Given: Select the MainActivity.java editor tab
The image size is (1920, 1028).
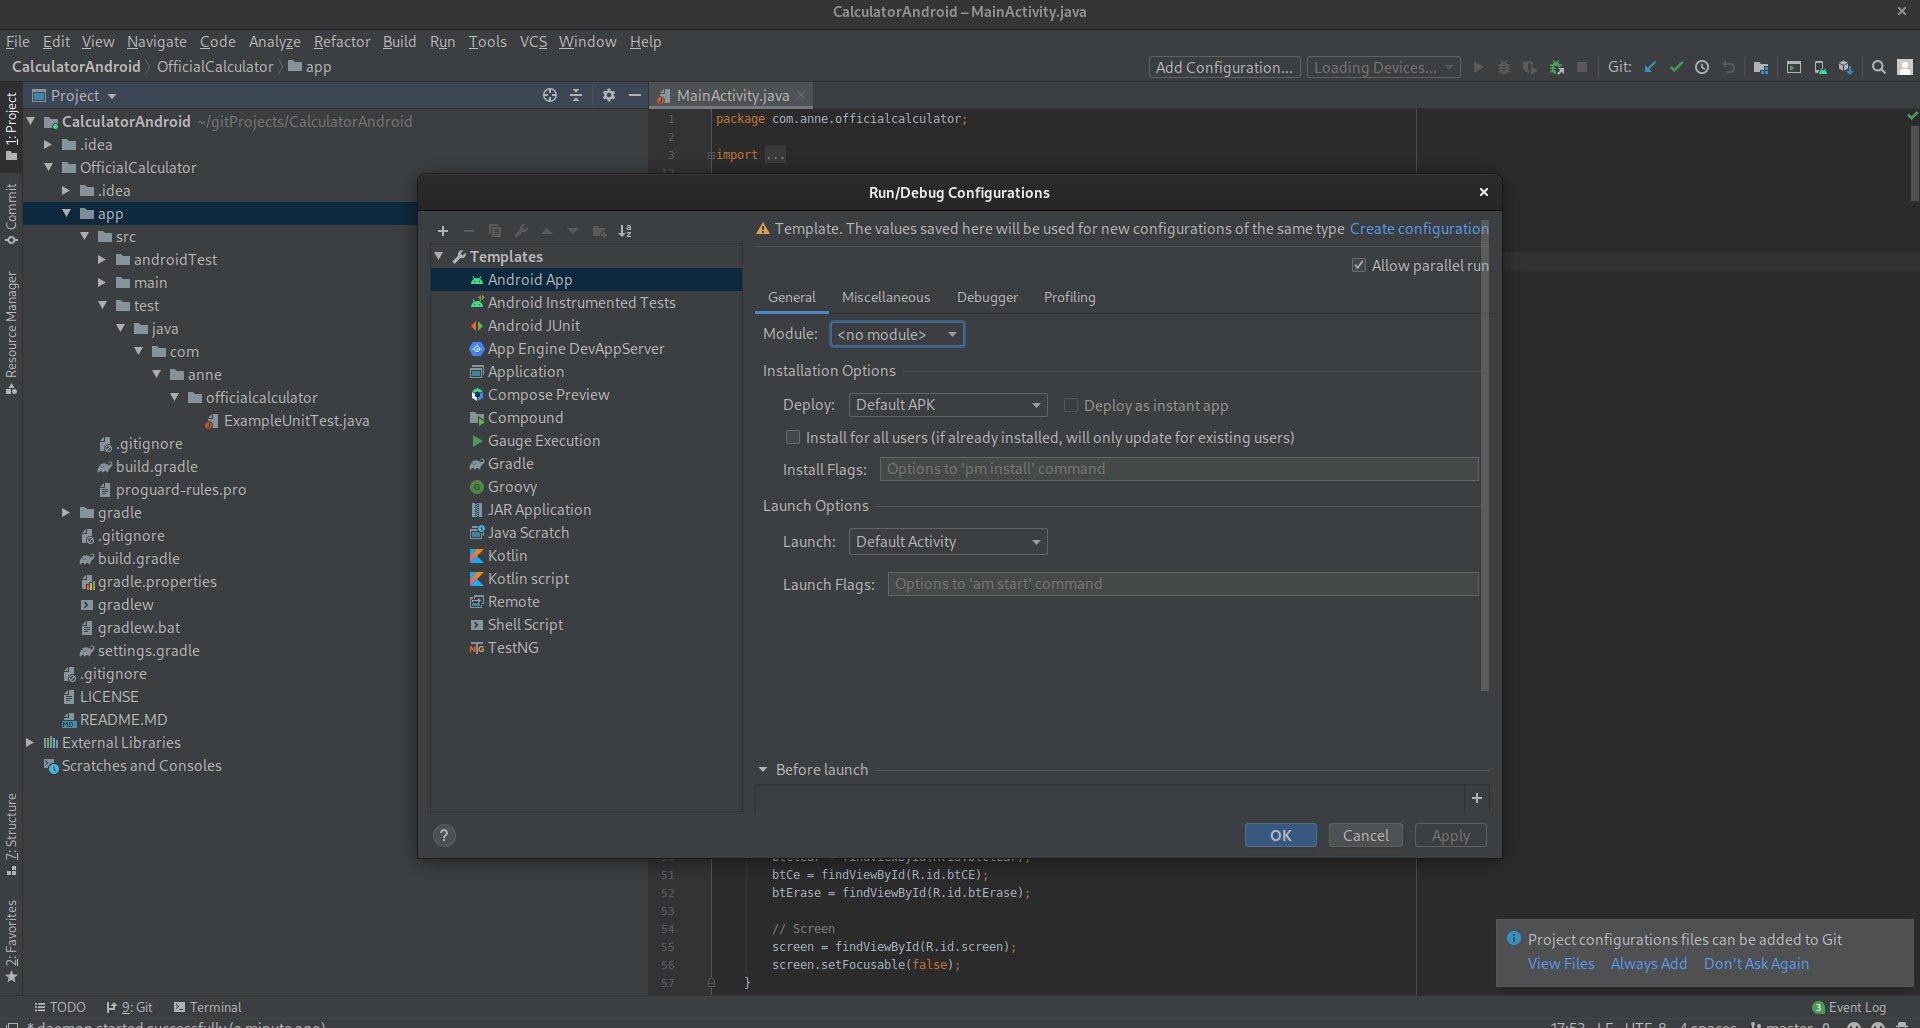Looking at the screenshot, I should click(732, 95).
